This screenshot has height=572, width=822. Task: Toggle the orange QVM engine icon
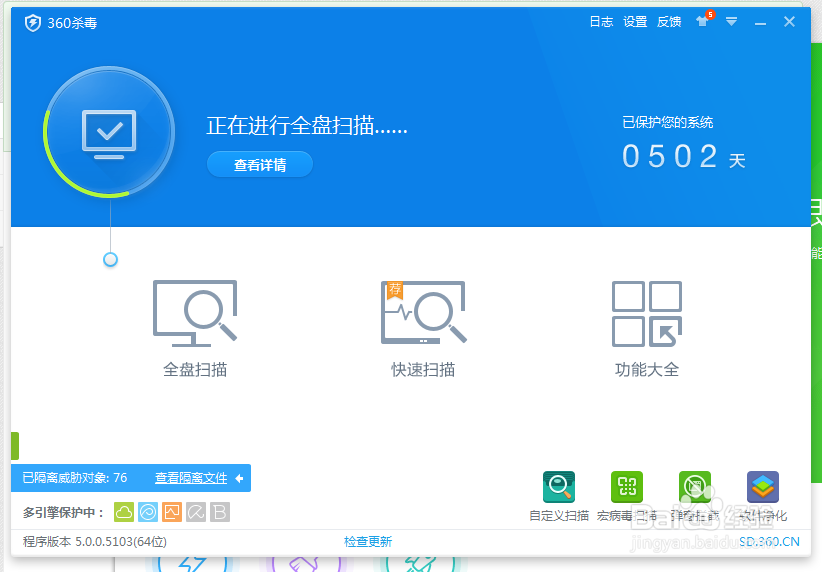coord(172,512)
